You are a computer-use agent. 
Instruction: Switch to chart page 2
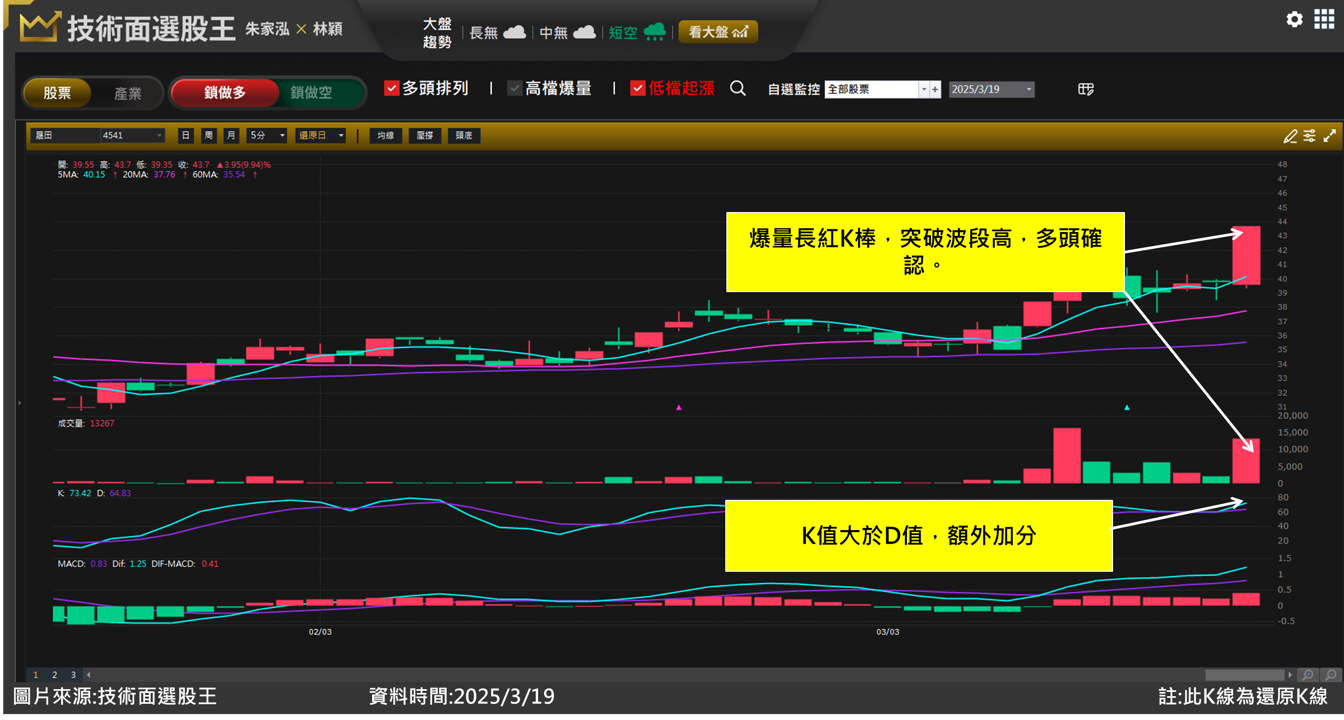click(54, 675)
